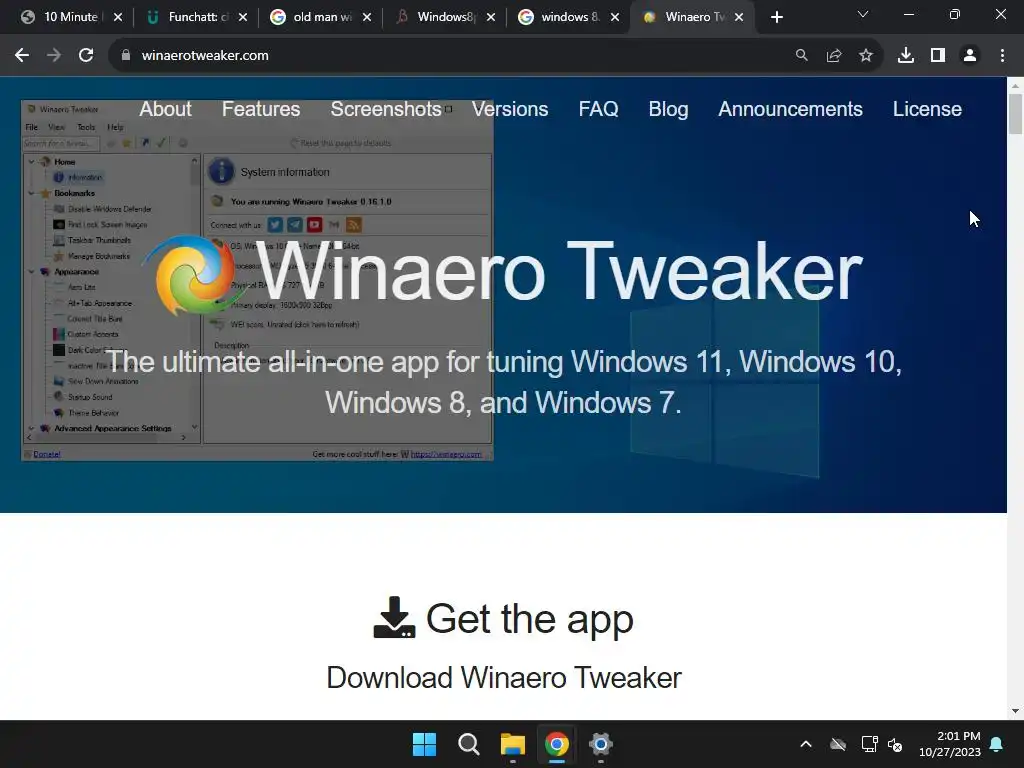Screen dimensions: 1024x768
Task: Go back to the previous page
Action: (x=22, y=56)
